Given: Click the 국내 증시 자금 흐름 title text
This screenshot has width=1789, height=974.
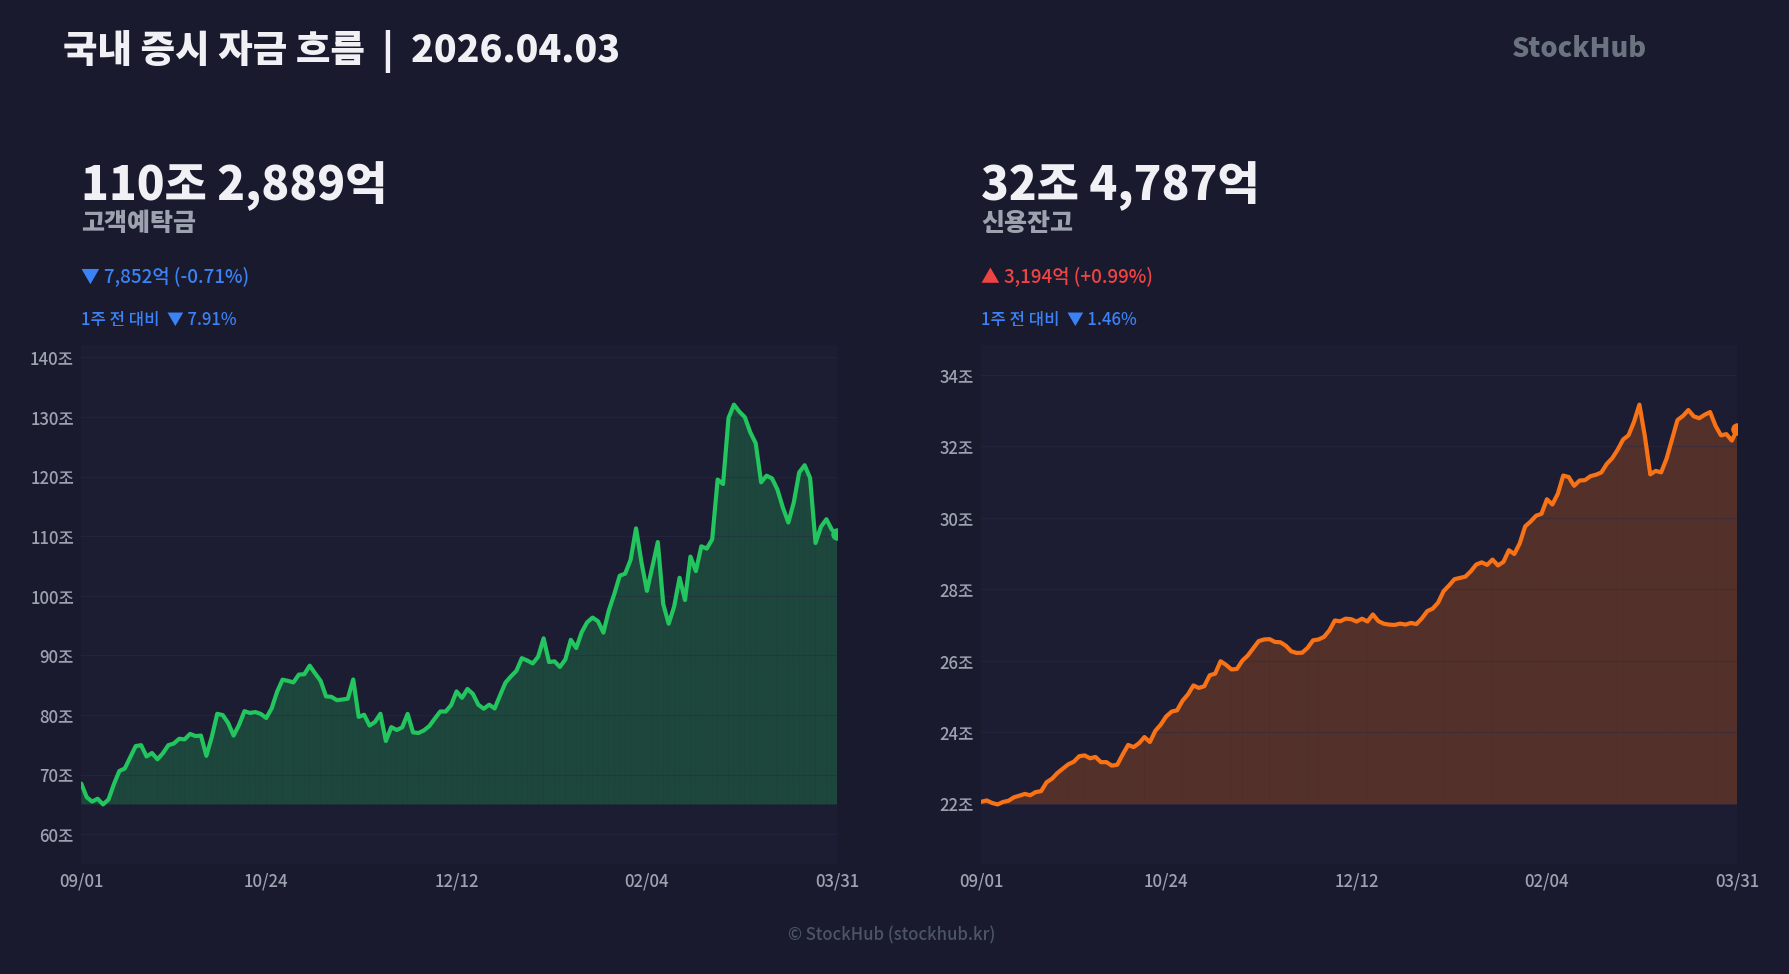Looking at the screenshot, I should [x=213, y=49].
